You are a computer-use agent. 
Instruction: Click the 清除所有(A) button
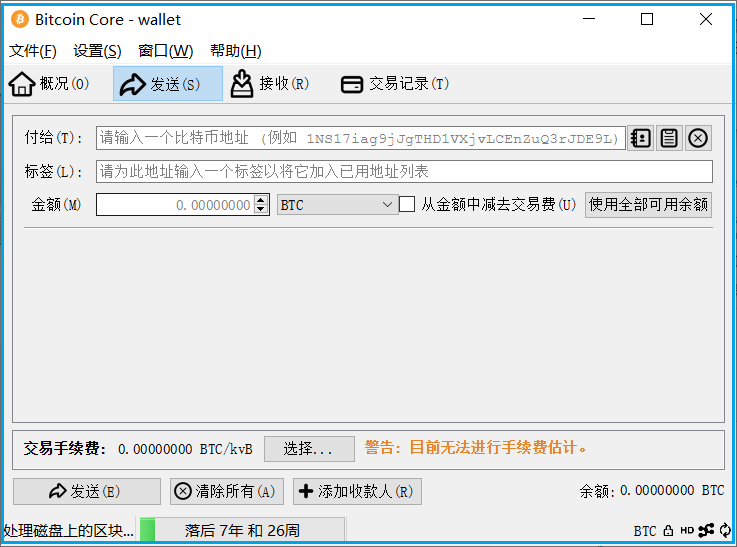(227, 492)
